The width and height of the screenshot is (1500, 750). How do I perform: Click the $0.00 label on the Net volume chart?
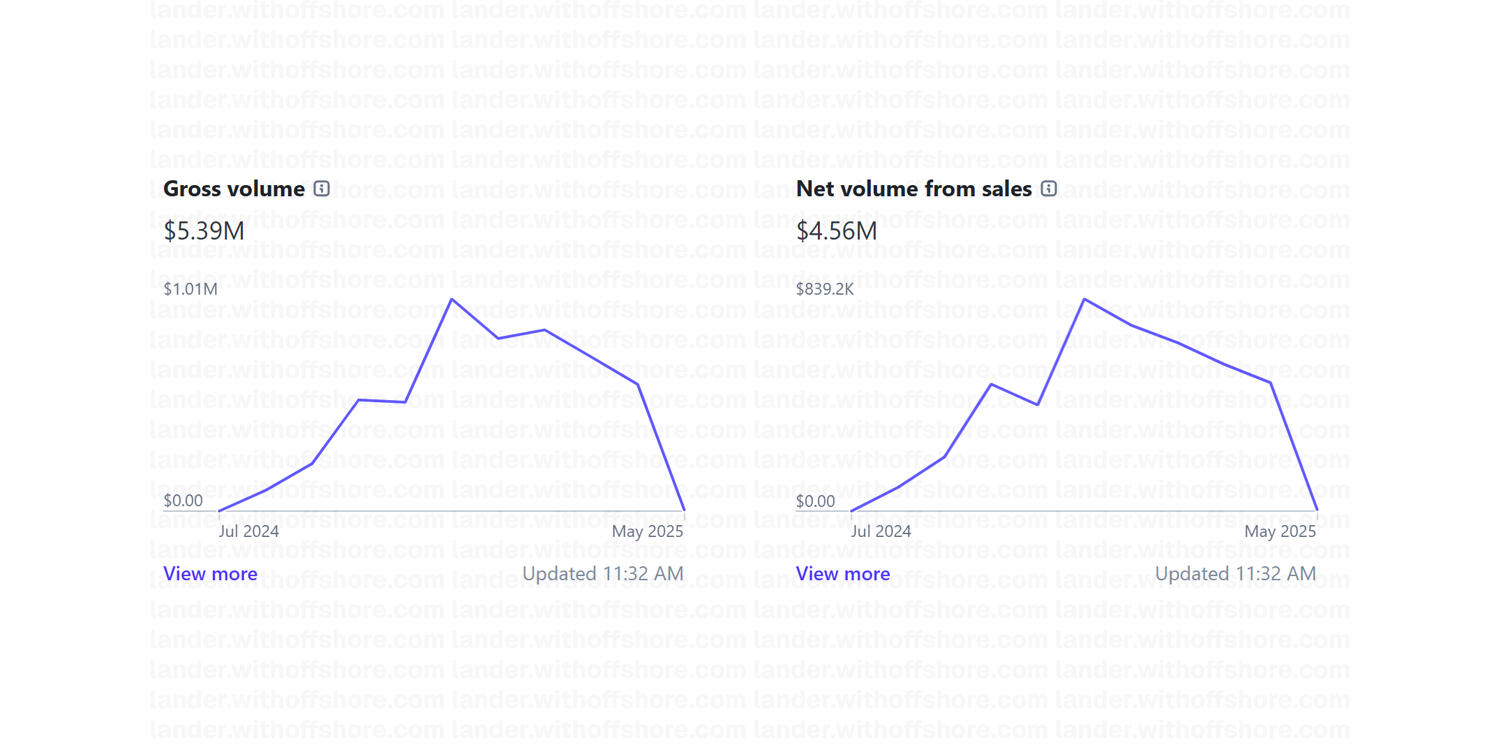point(816,500)
